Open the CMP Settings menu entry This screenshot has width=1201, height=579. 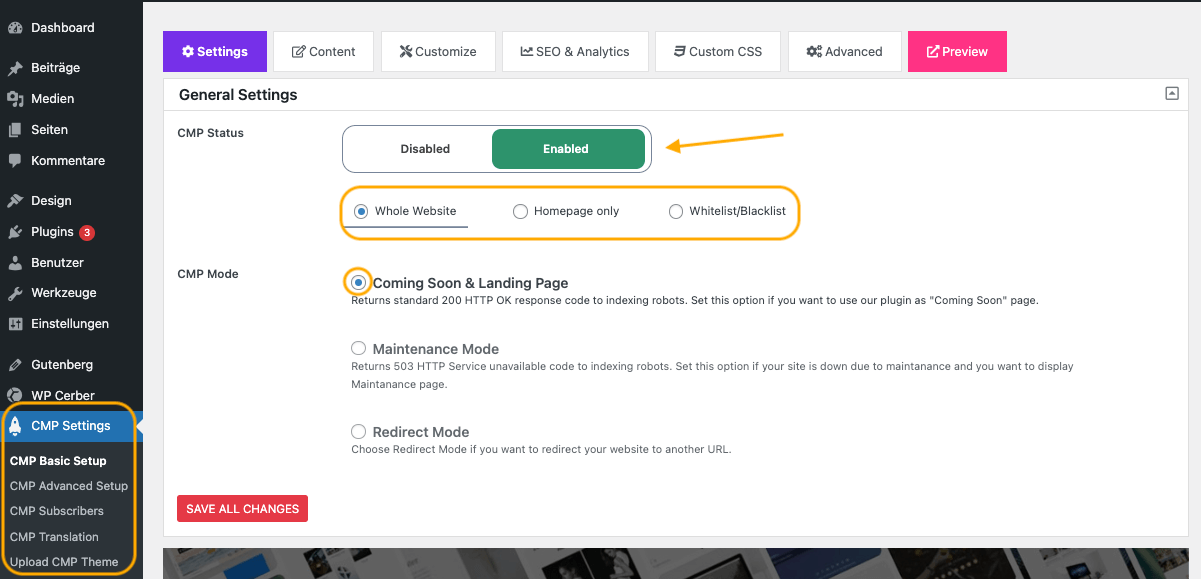[70, 426]
